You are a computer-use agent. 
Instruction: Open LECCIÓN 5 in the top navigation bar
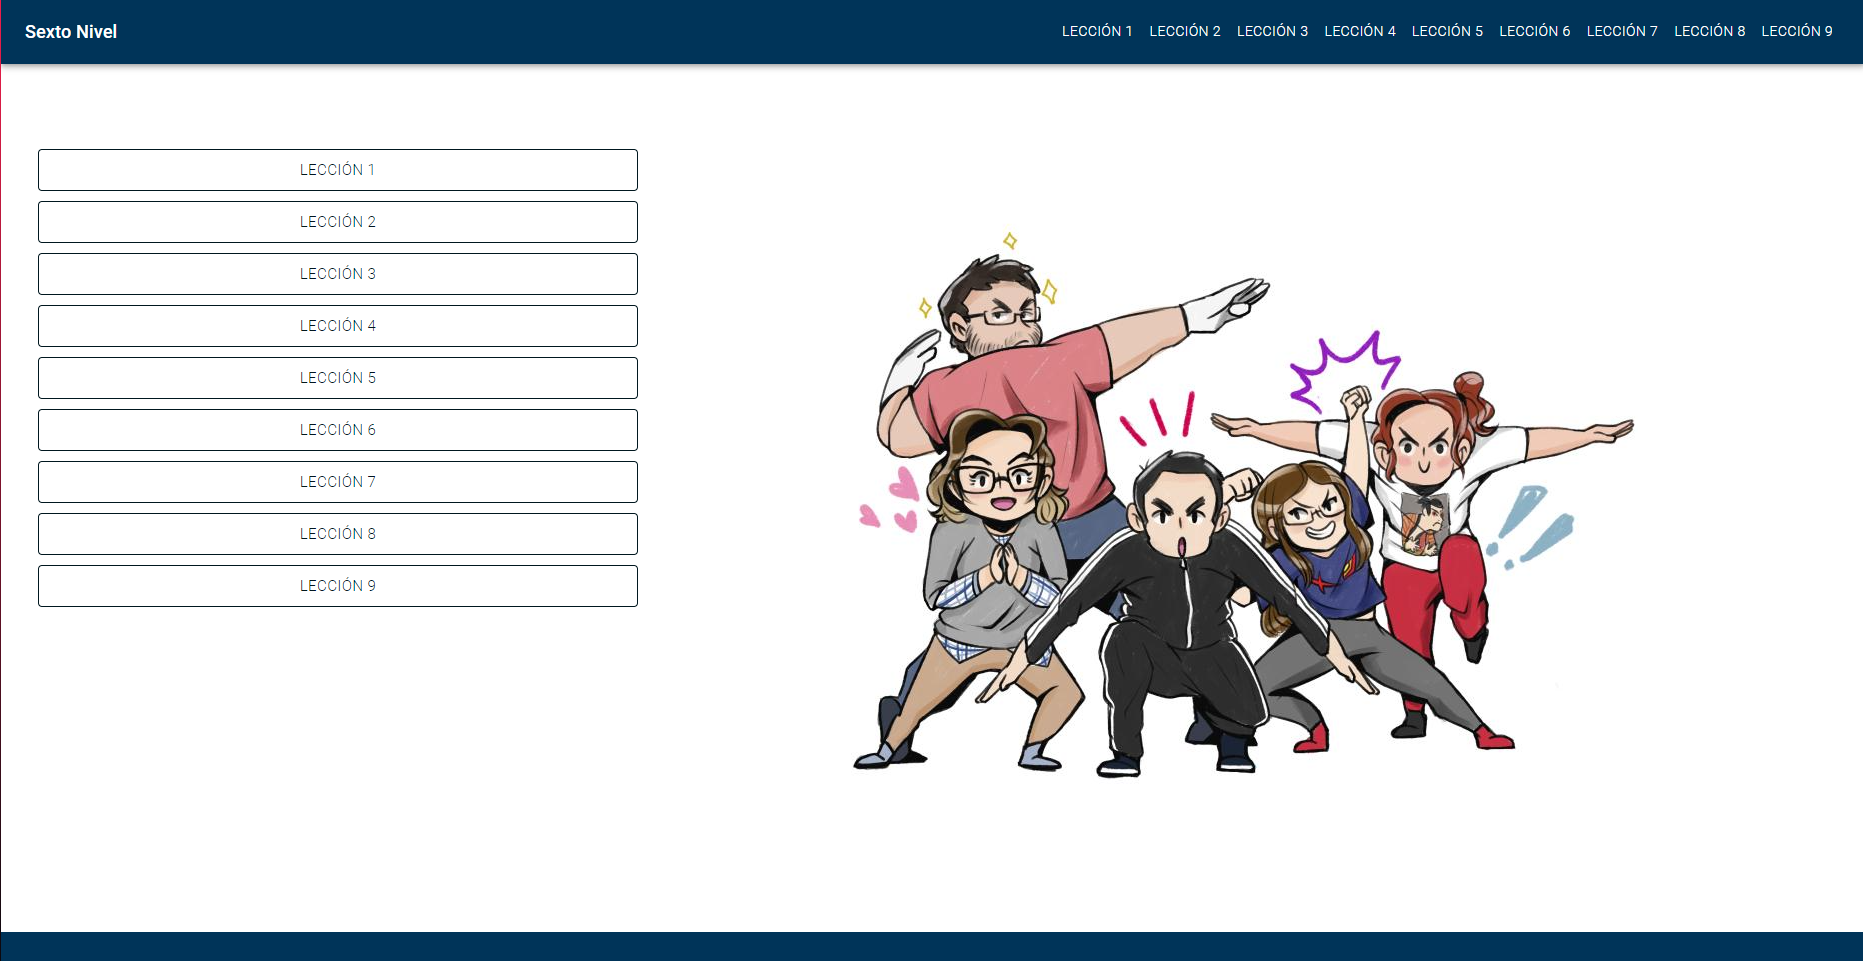pos(1447,32)
